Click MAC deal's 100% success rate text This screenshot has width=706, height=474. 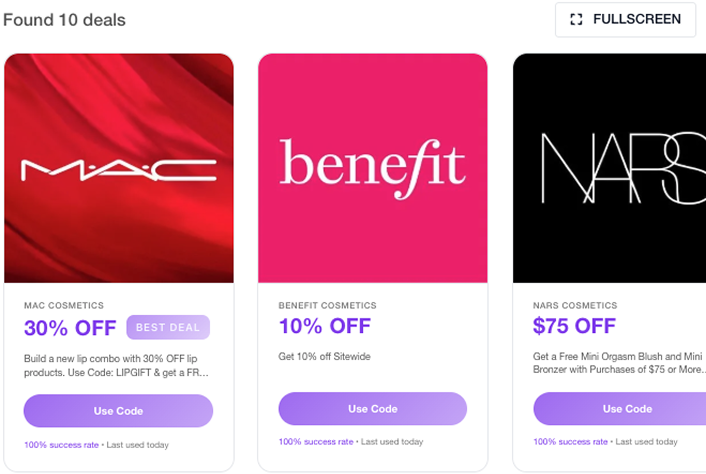61,445
